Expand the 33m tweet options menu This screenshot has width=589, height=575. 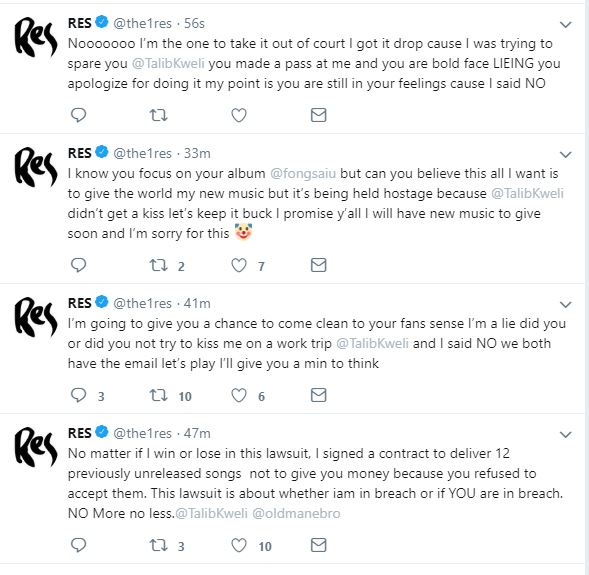(565, 154)
